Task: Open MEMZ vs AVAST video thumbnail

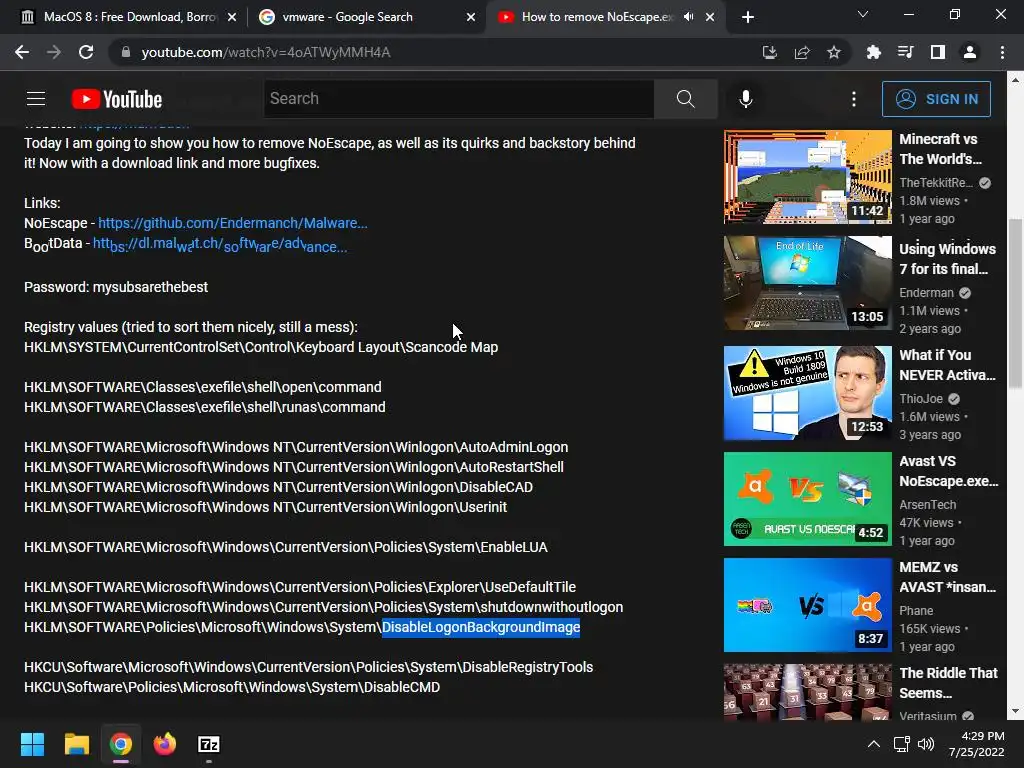Action: (x=807, y=605)
